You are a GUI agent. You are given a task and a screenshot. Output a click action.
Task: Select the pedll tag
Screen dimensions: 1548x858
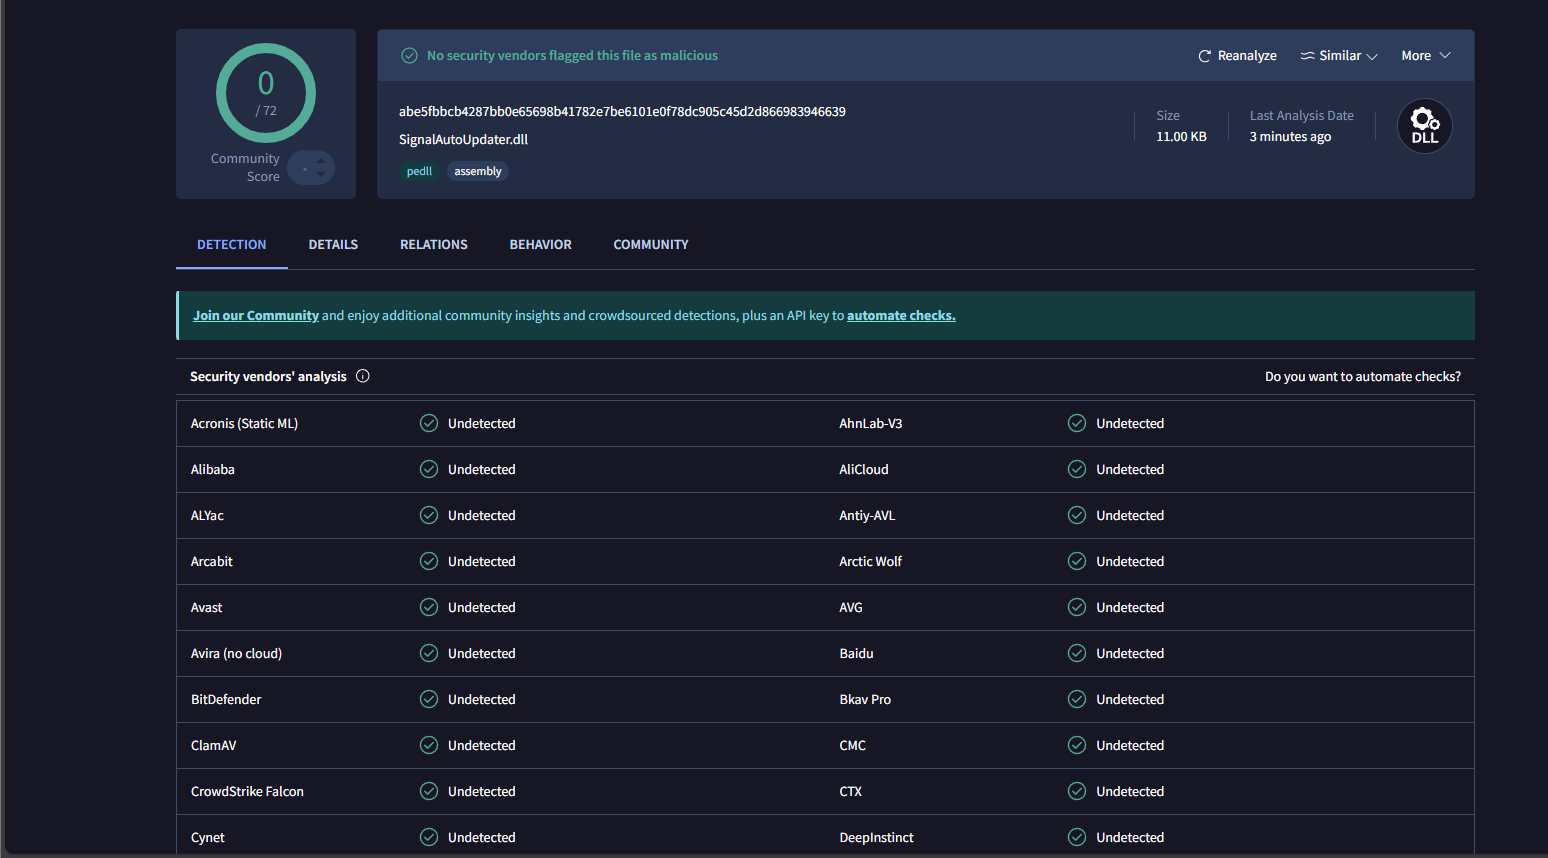[x=419, y=171]
